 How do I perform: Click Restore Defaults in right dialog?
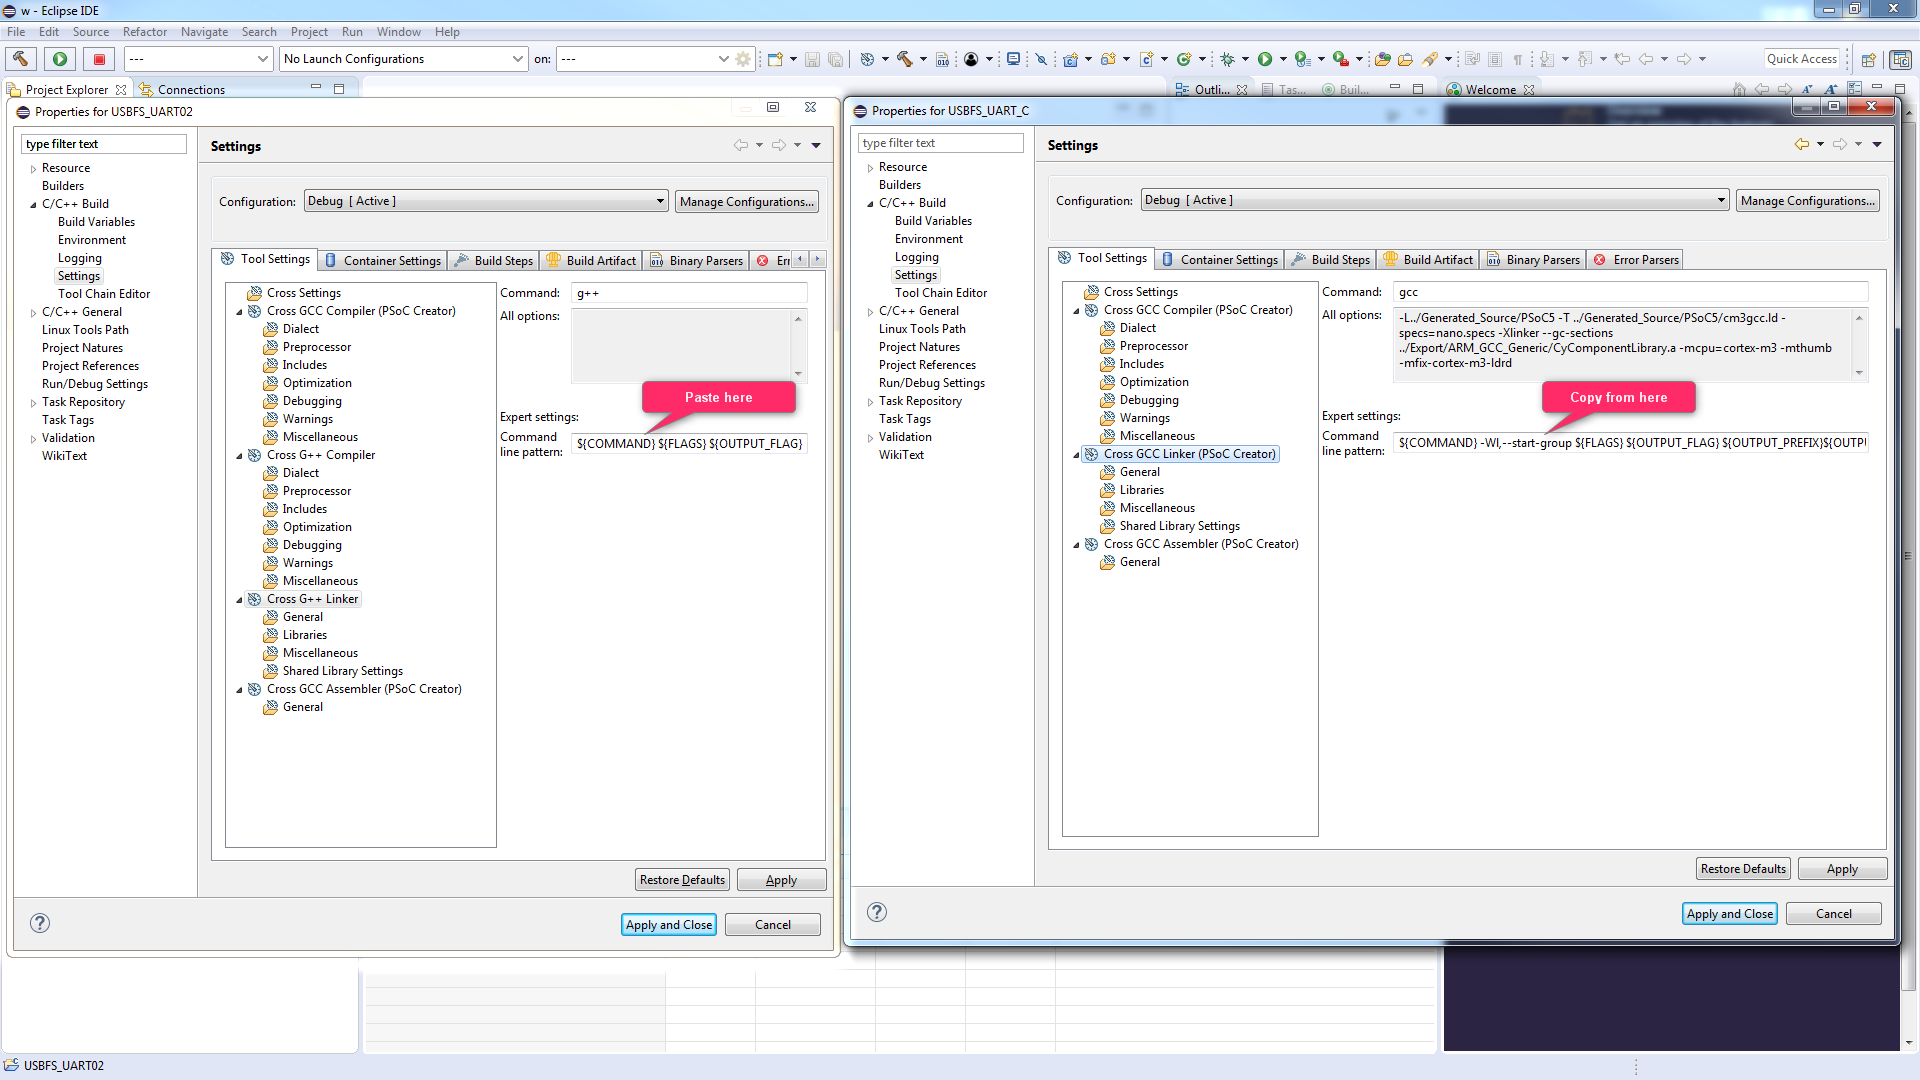(1743, 868)
